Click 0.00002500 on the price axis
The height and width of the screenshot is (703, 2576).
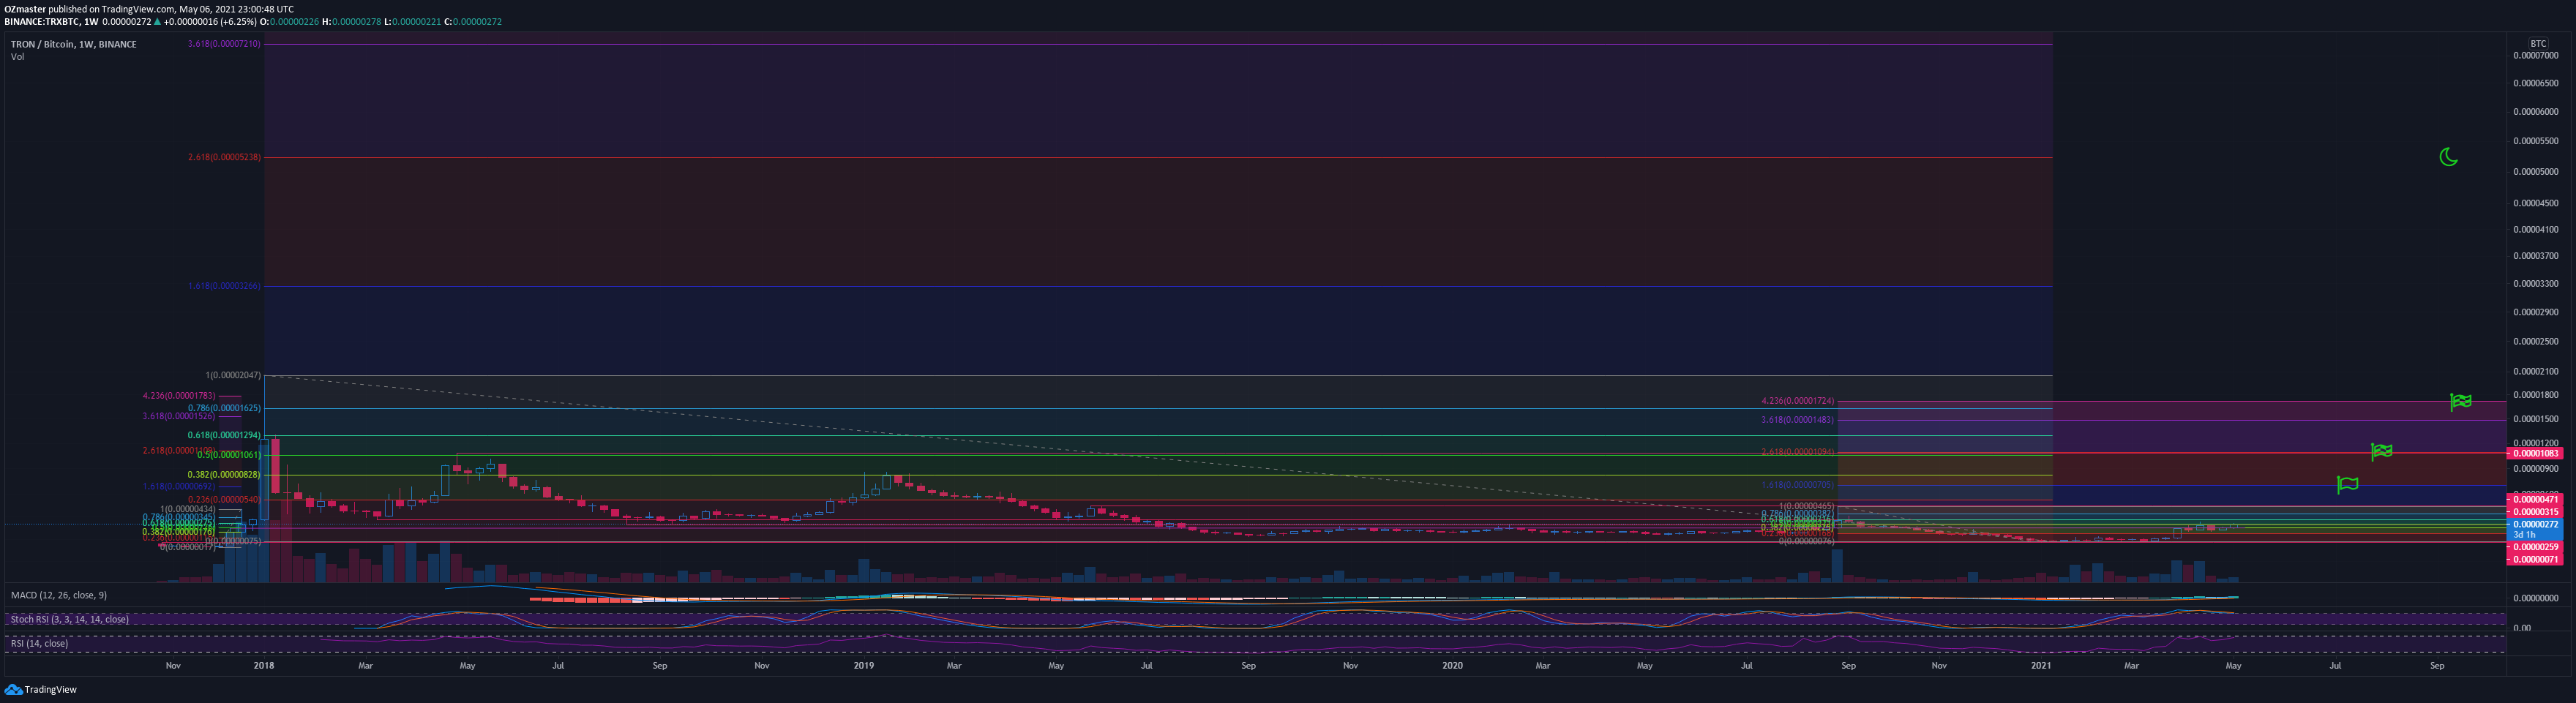(x=2535, y=342)
